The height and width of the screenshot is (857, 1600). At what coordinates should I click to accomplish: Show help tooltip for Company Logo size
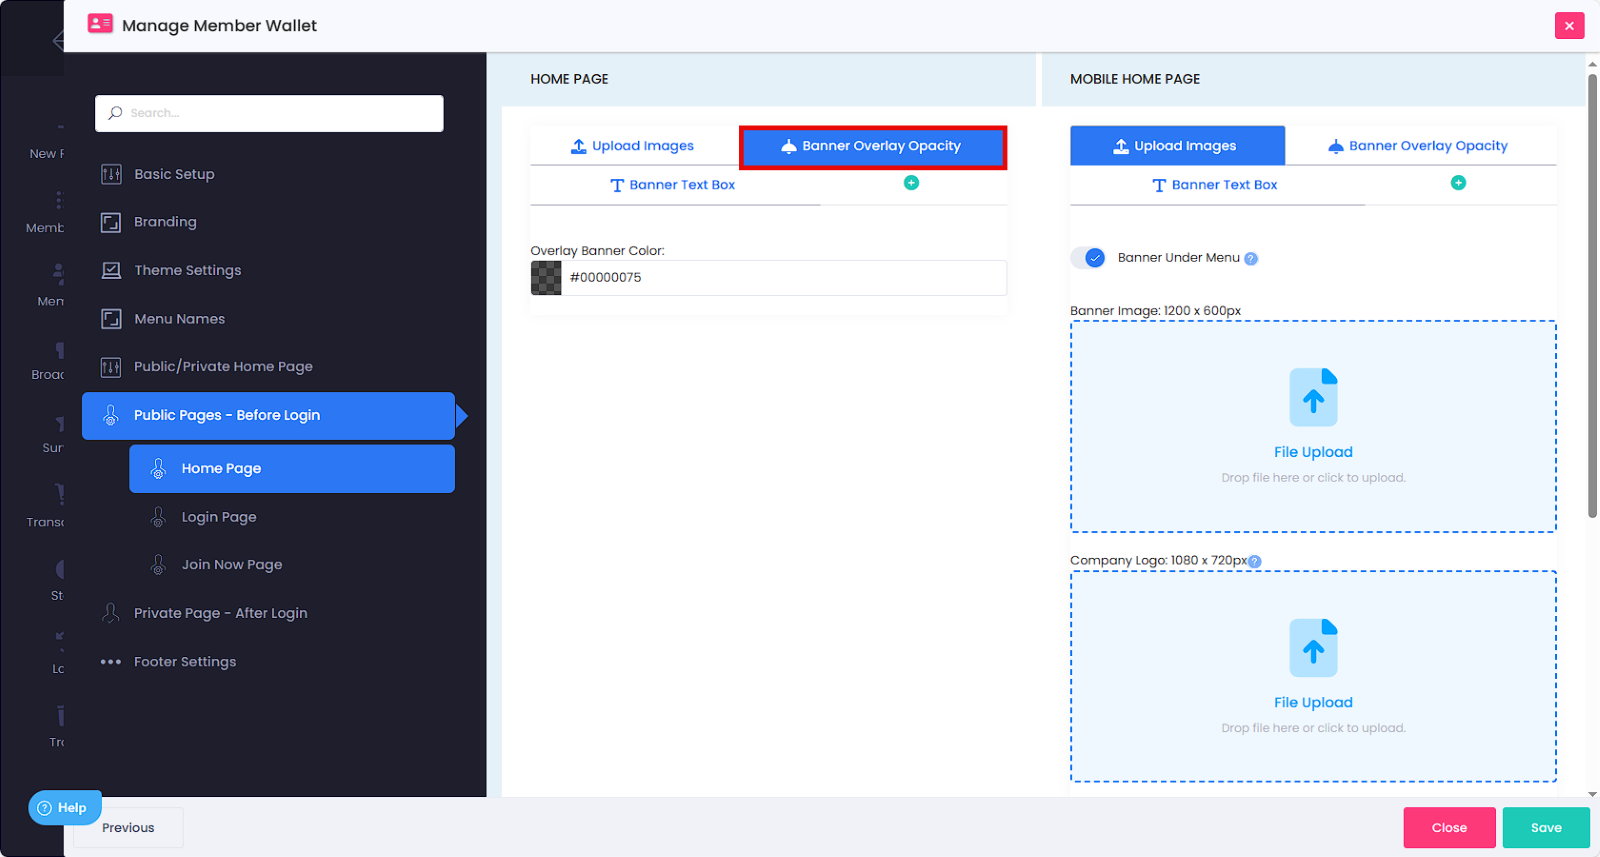(x=1255, y=562)
